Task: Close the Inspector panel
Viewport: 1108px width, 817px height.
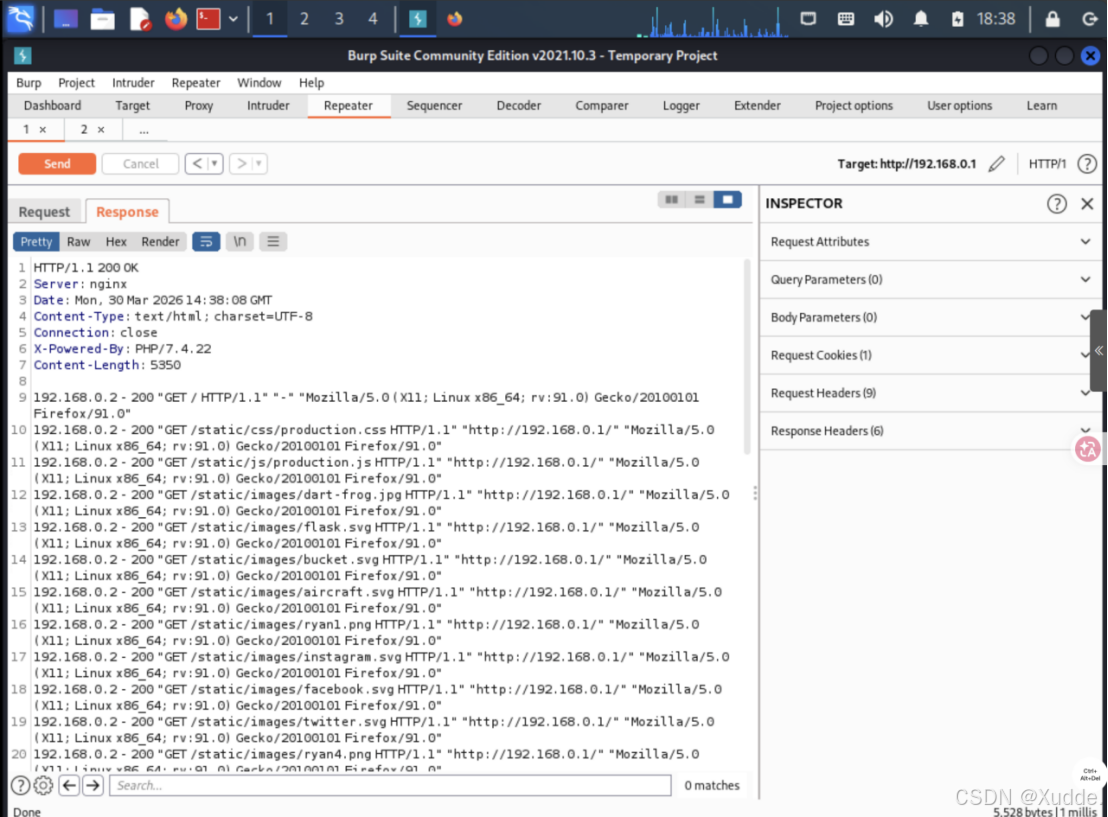Action: [x=1087, y=204]
